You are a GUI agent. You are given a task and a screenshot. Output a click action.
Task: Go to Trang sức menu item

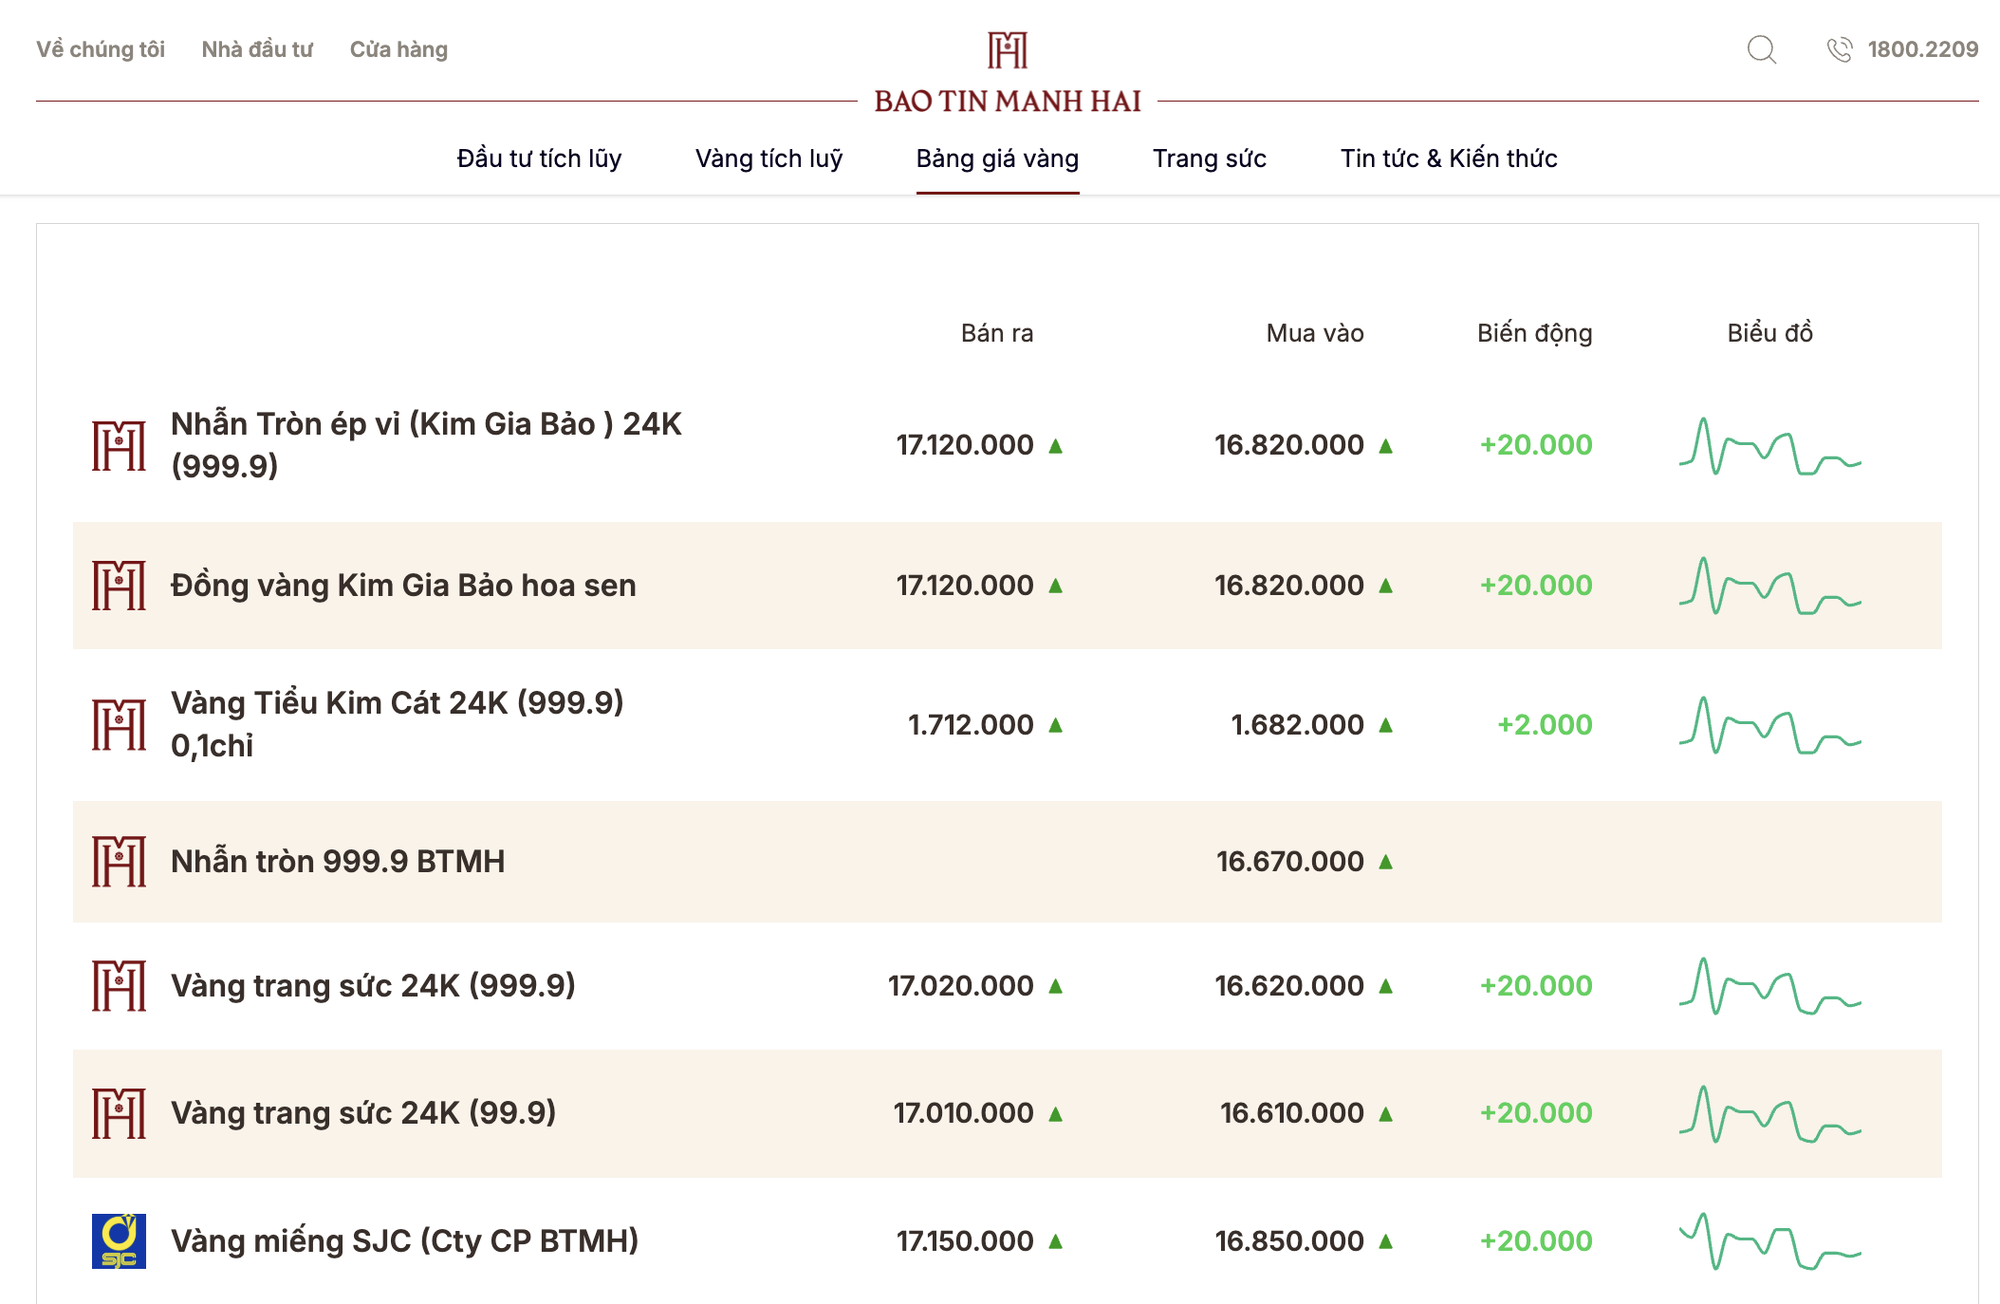click(x=1209, y=158)
